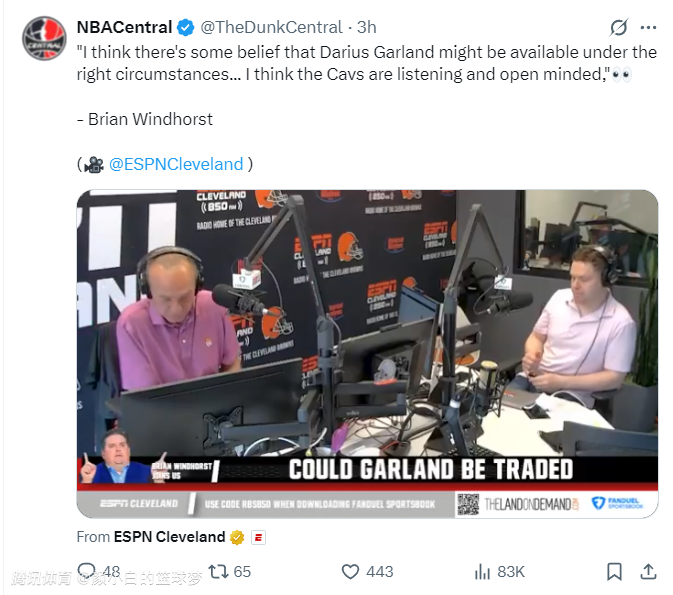The width and height of the screenshot is (673, 595).
Task: Play the Garland trade video thumbnail
Action: [367, 354]
